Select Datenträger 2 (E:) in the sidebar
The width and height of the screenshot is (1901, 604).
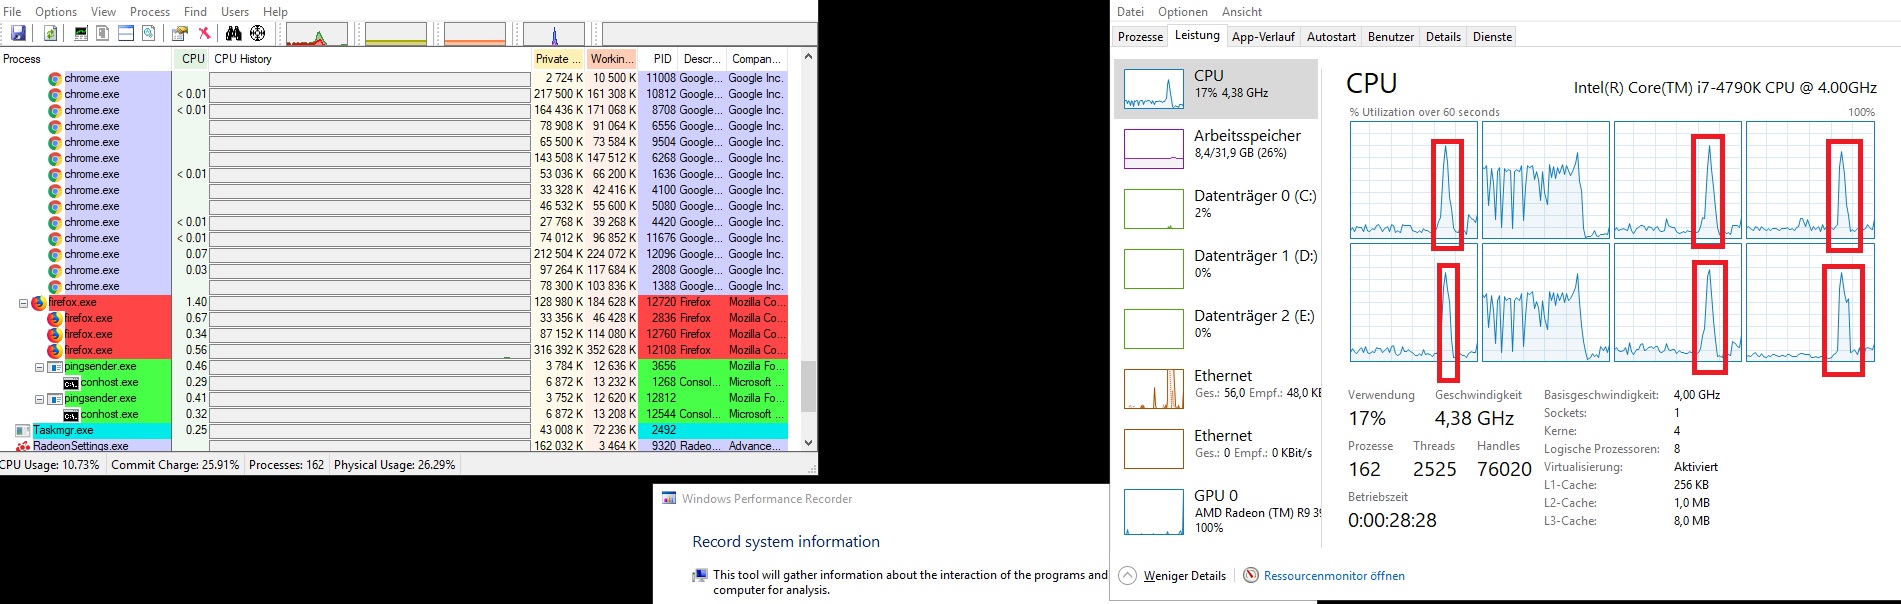point(1216,328)
